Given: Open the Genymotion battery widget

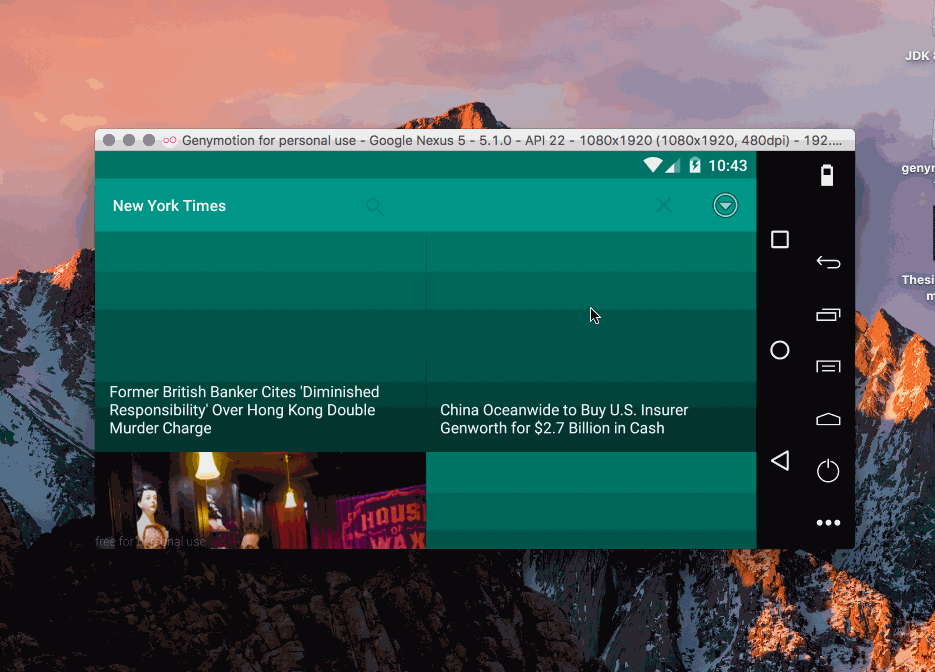Looking at the screenshot, I should click(x=827, y=175).
